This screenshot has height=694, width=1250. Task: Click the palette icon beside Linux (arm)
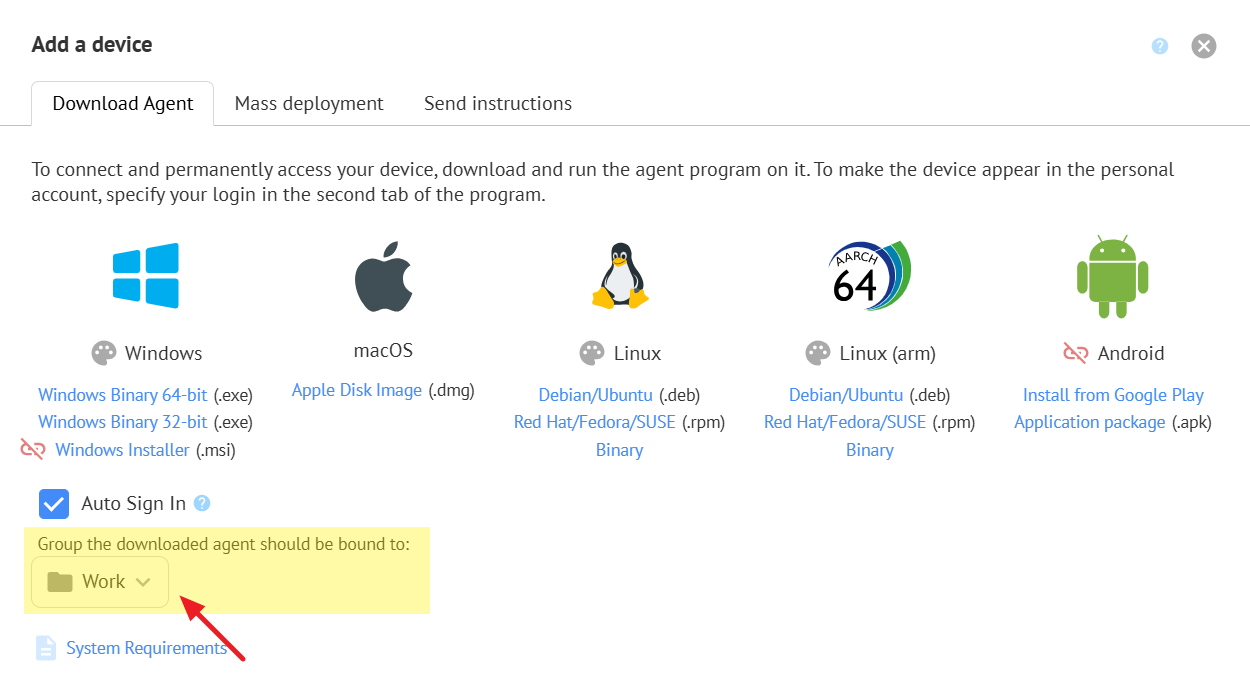[x=818, y=353]
